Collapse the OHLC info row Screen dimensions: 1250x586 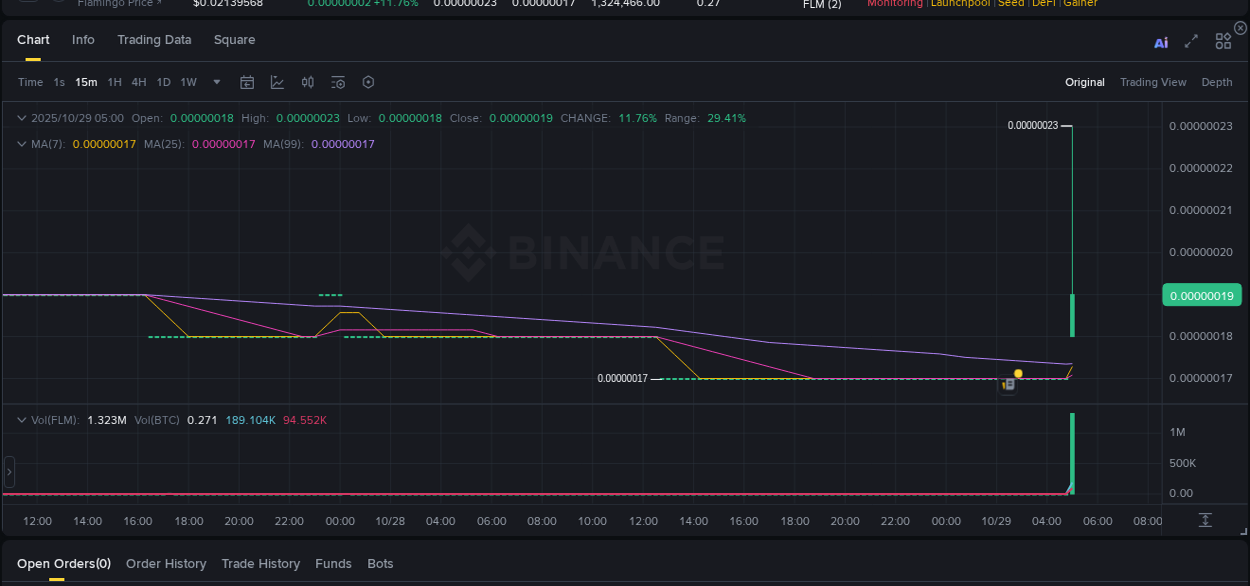point(20,118)
